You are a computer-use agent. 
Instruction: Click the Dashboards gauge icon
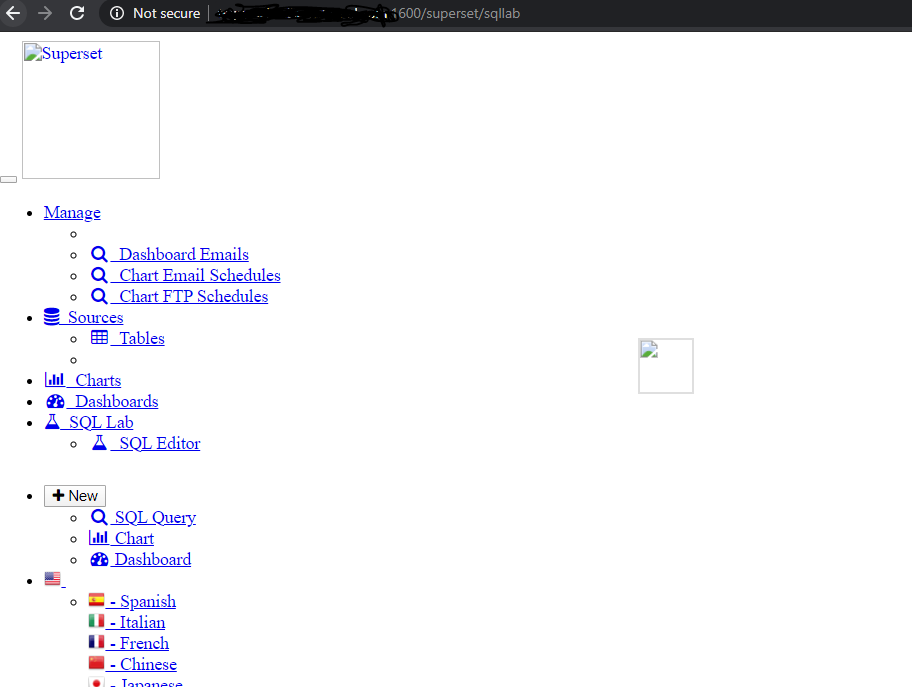click(55, 400)
